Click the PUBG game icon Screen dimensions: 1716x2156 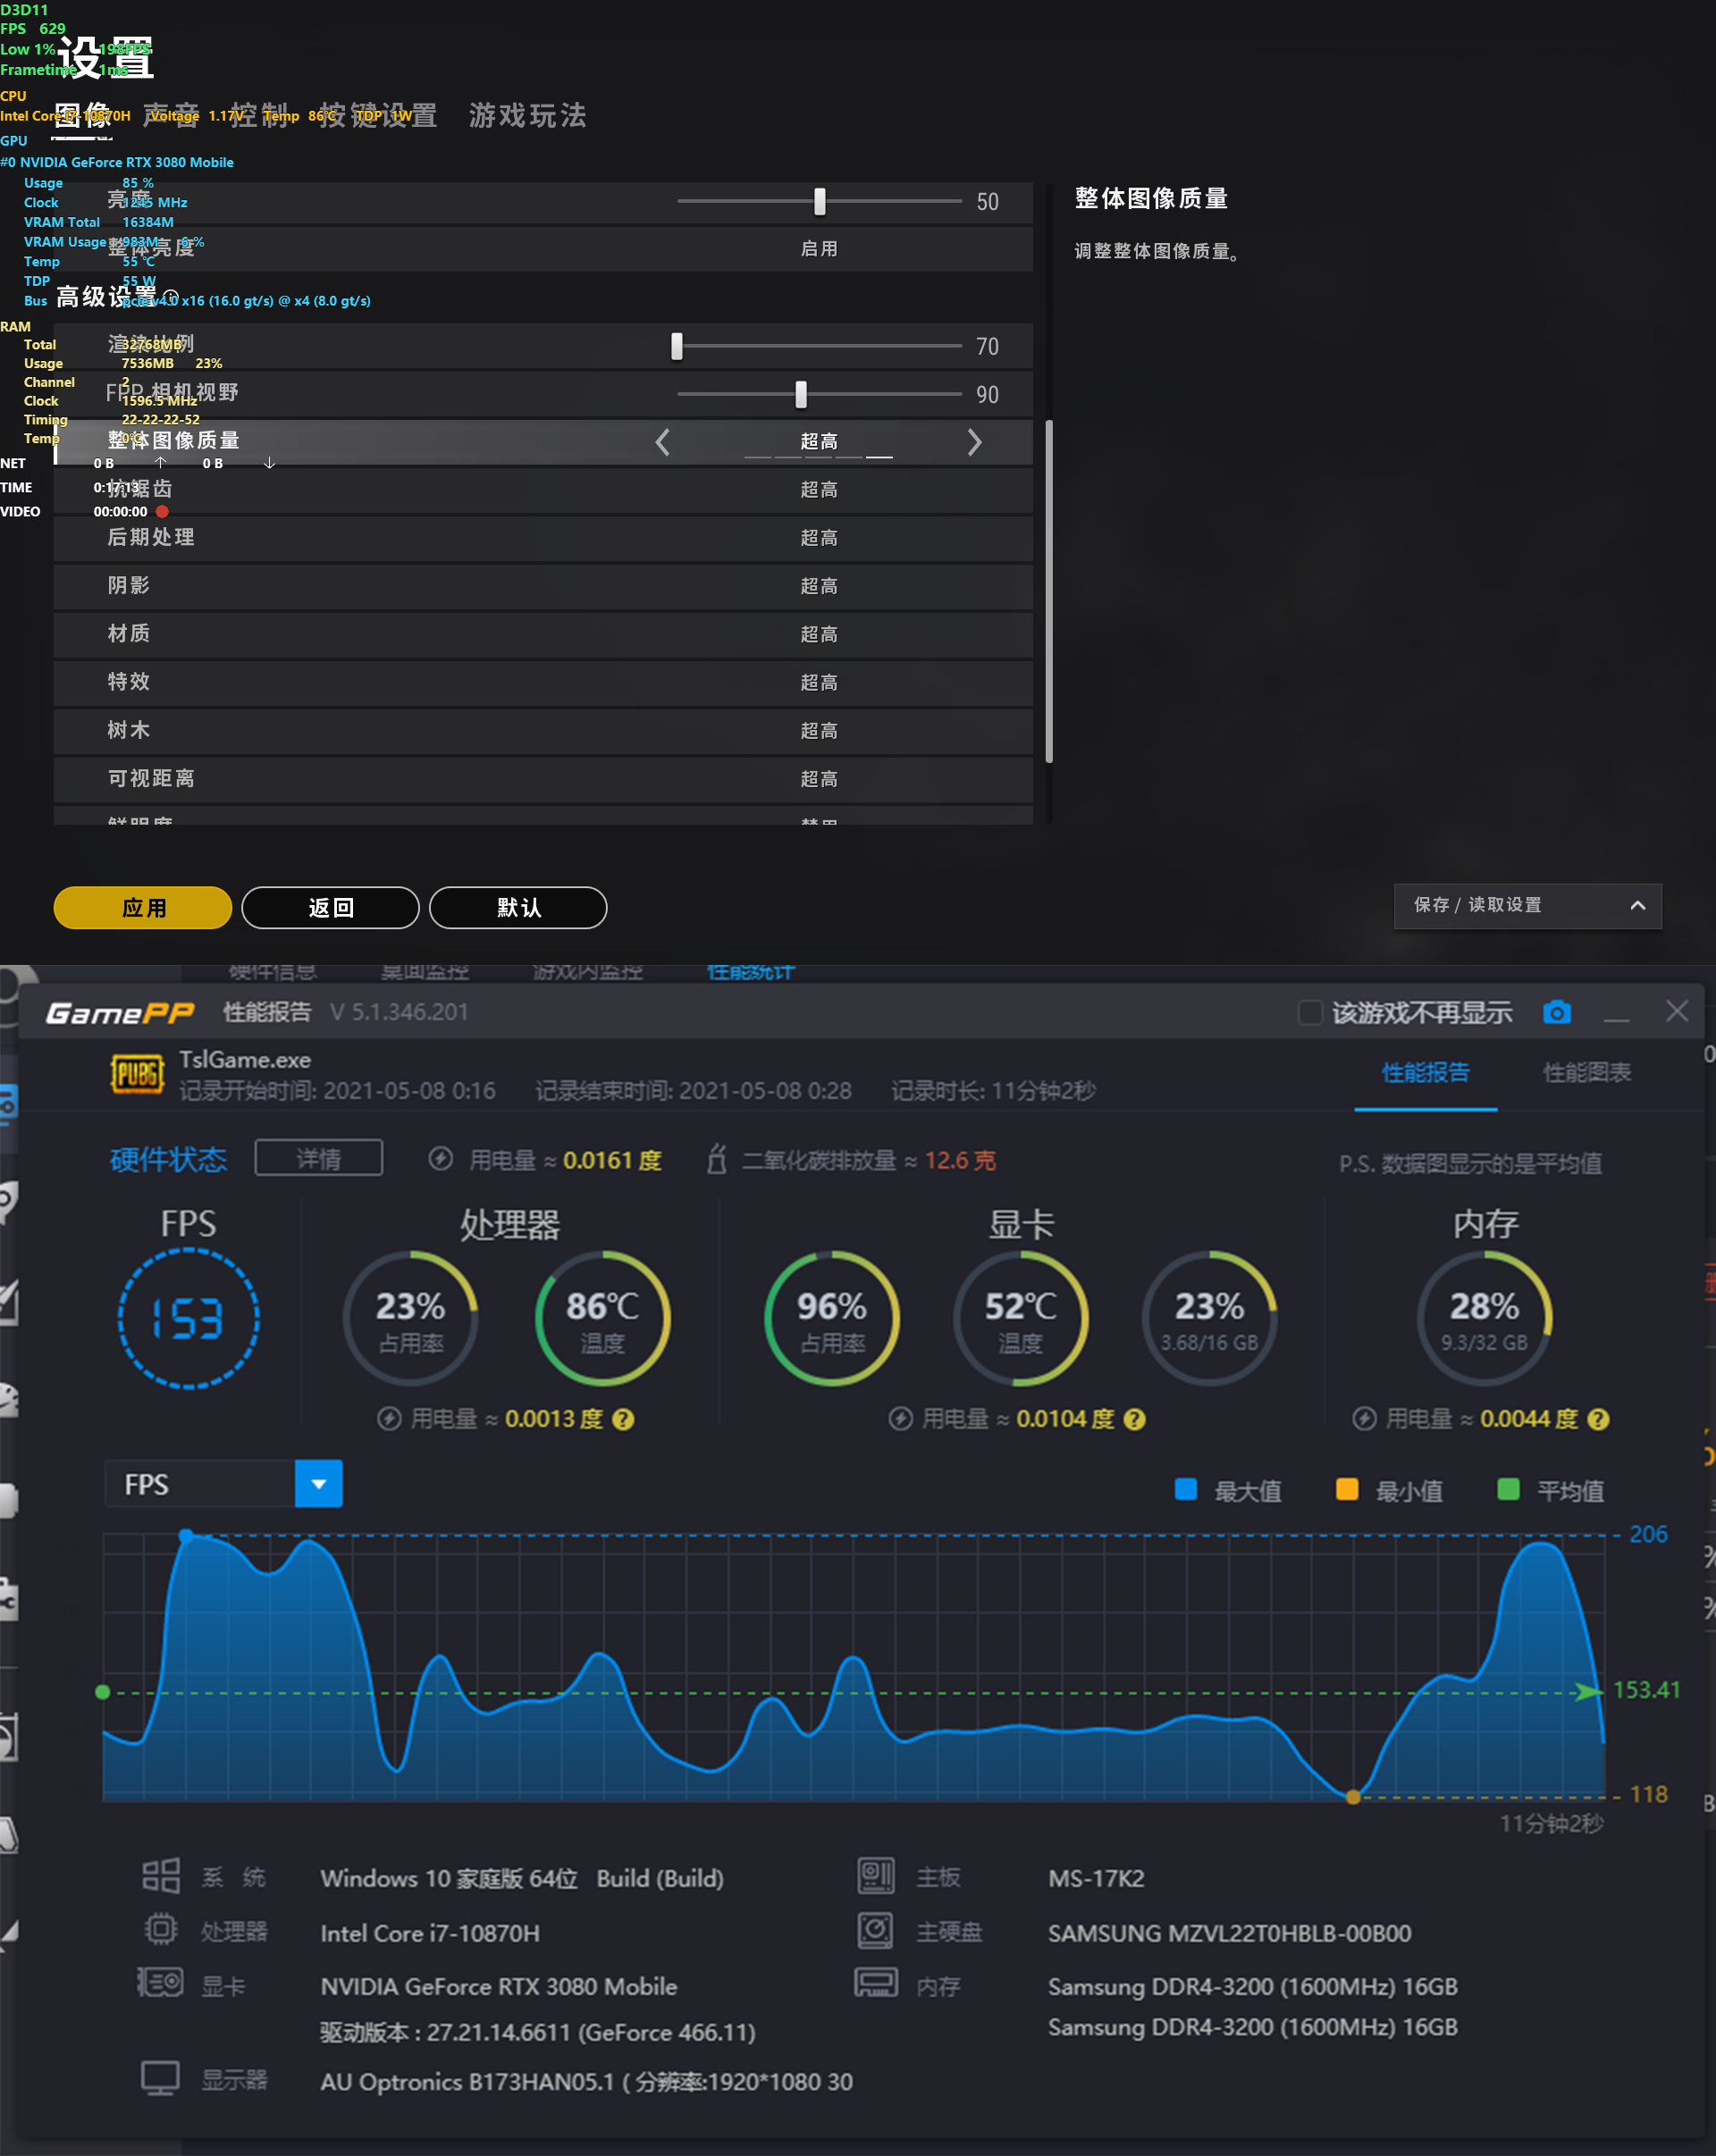(137, 1074)
